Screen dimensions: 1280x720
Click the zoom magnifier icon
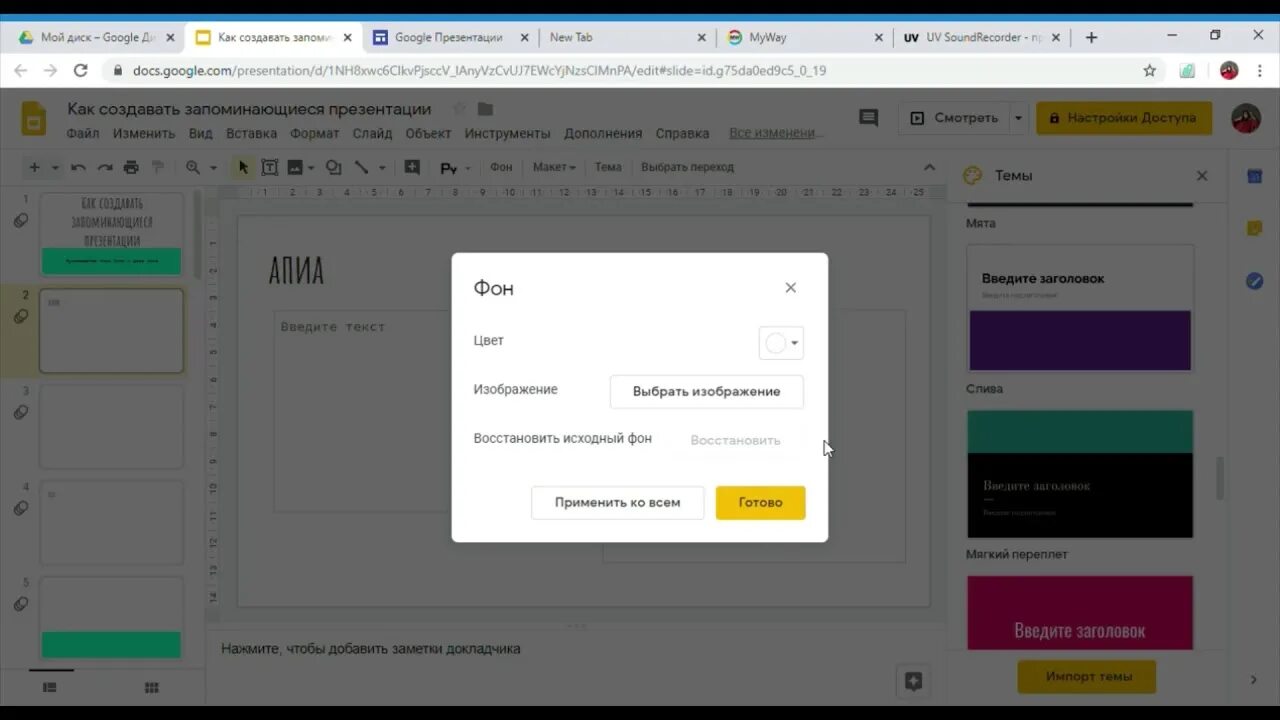(193, 168)
